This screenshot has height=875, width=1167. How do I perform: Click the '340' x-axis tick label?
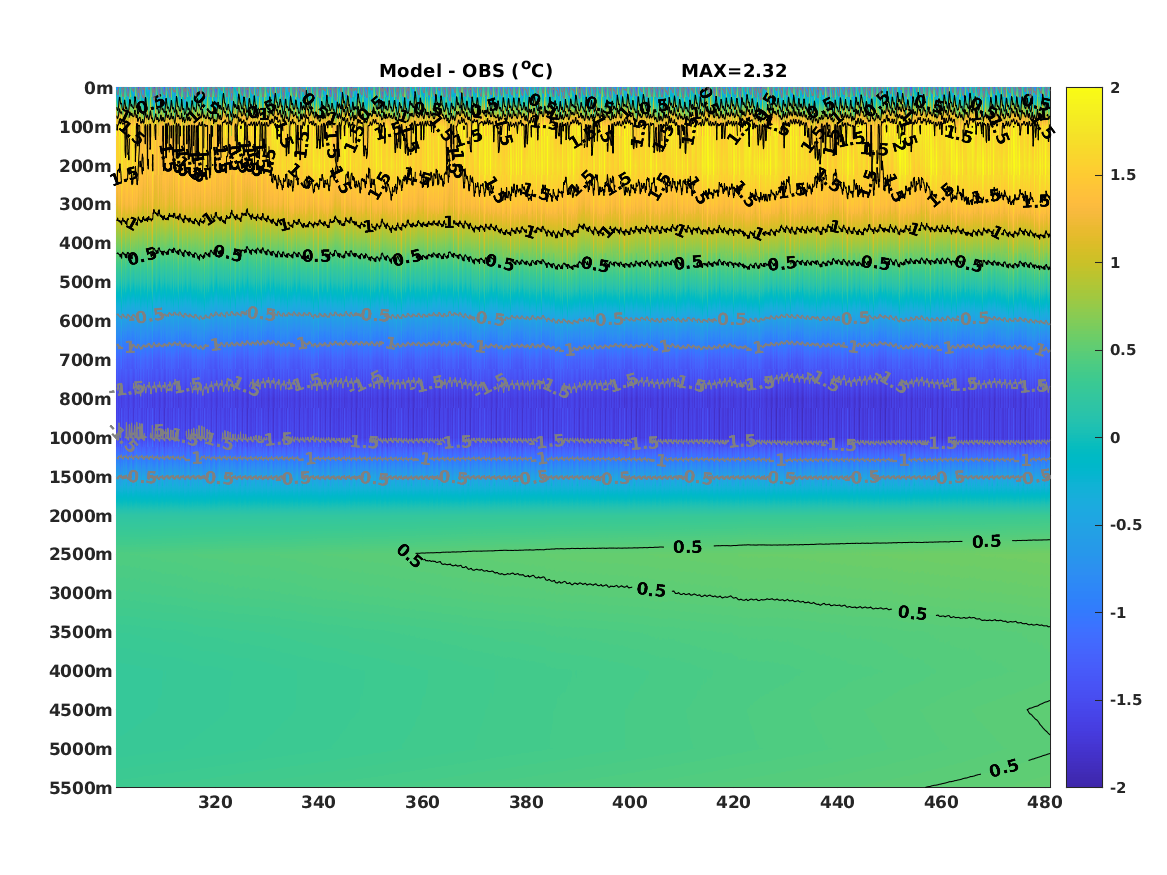pyautogui.click(x=319, y=802)
